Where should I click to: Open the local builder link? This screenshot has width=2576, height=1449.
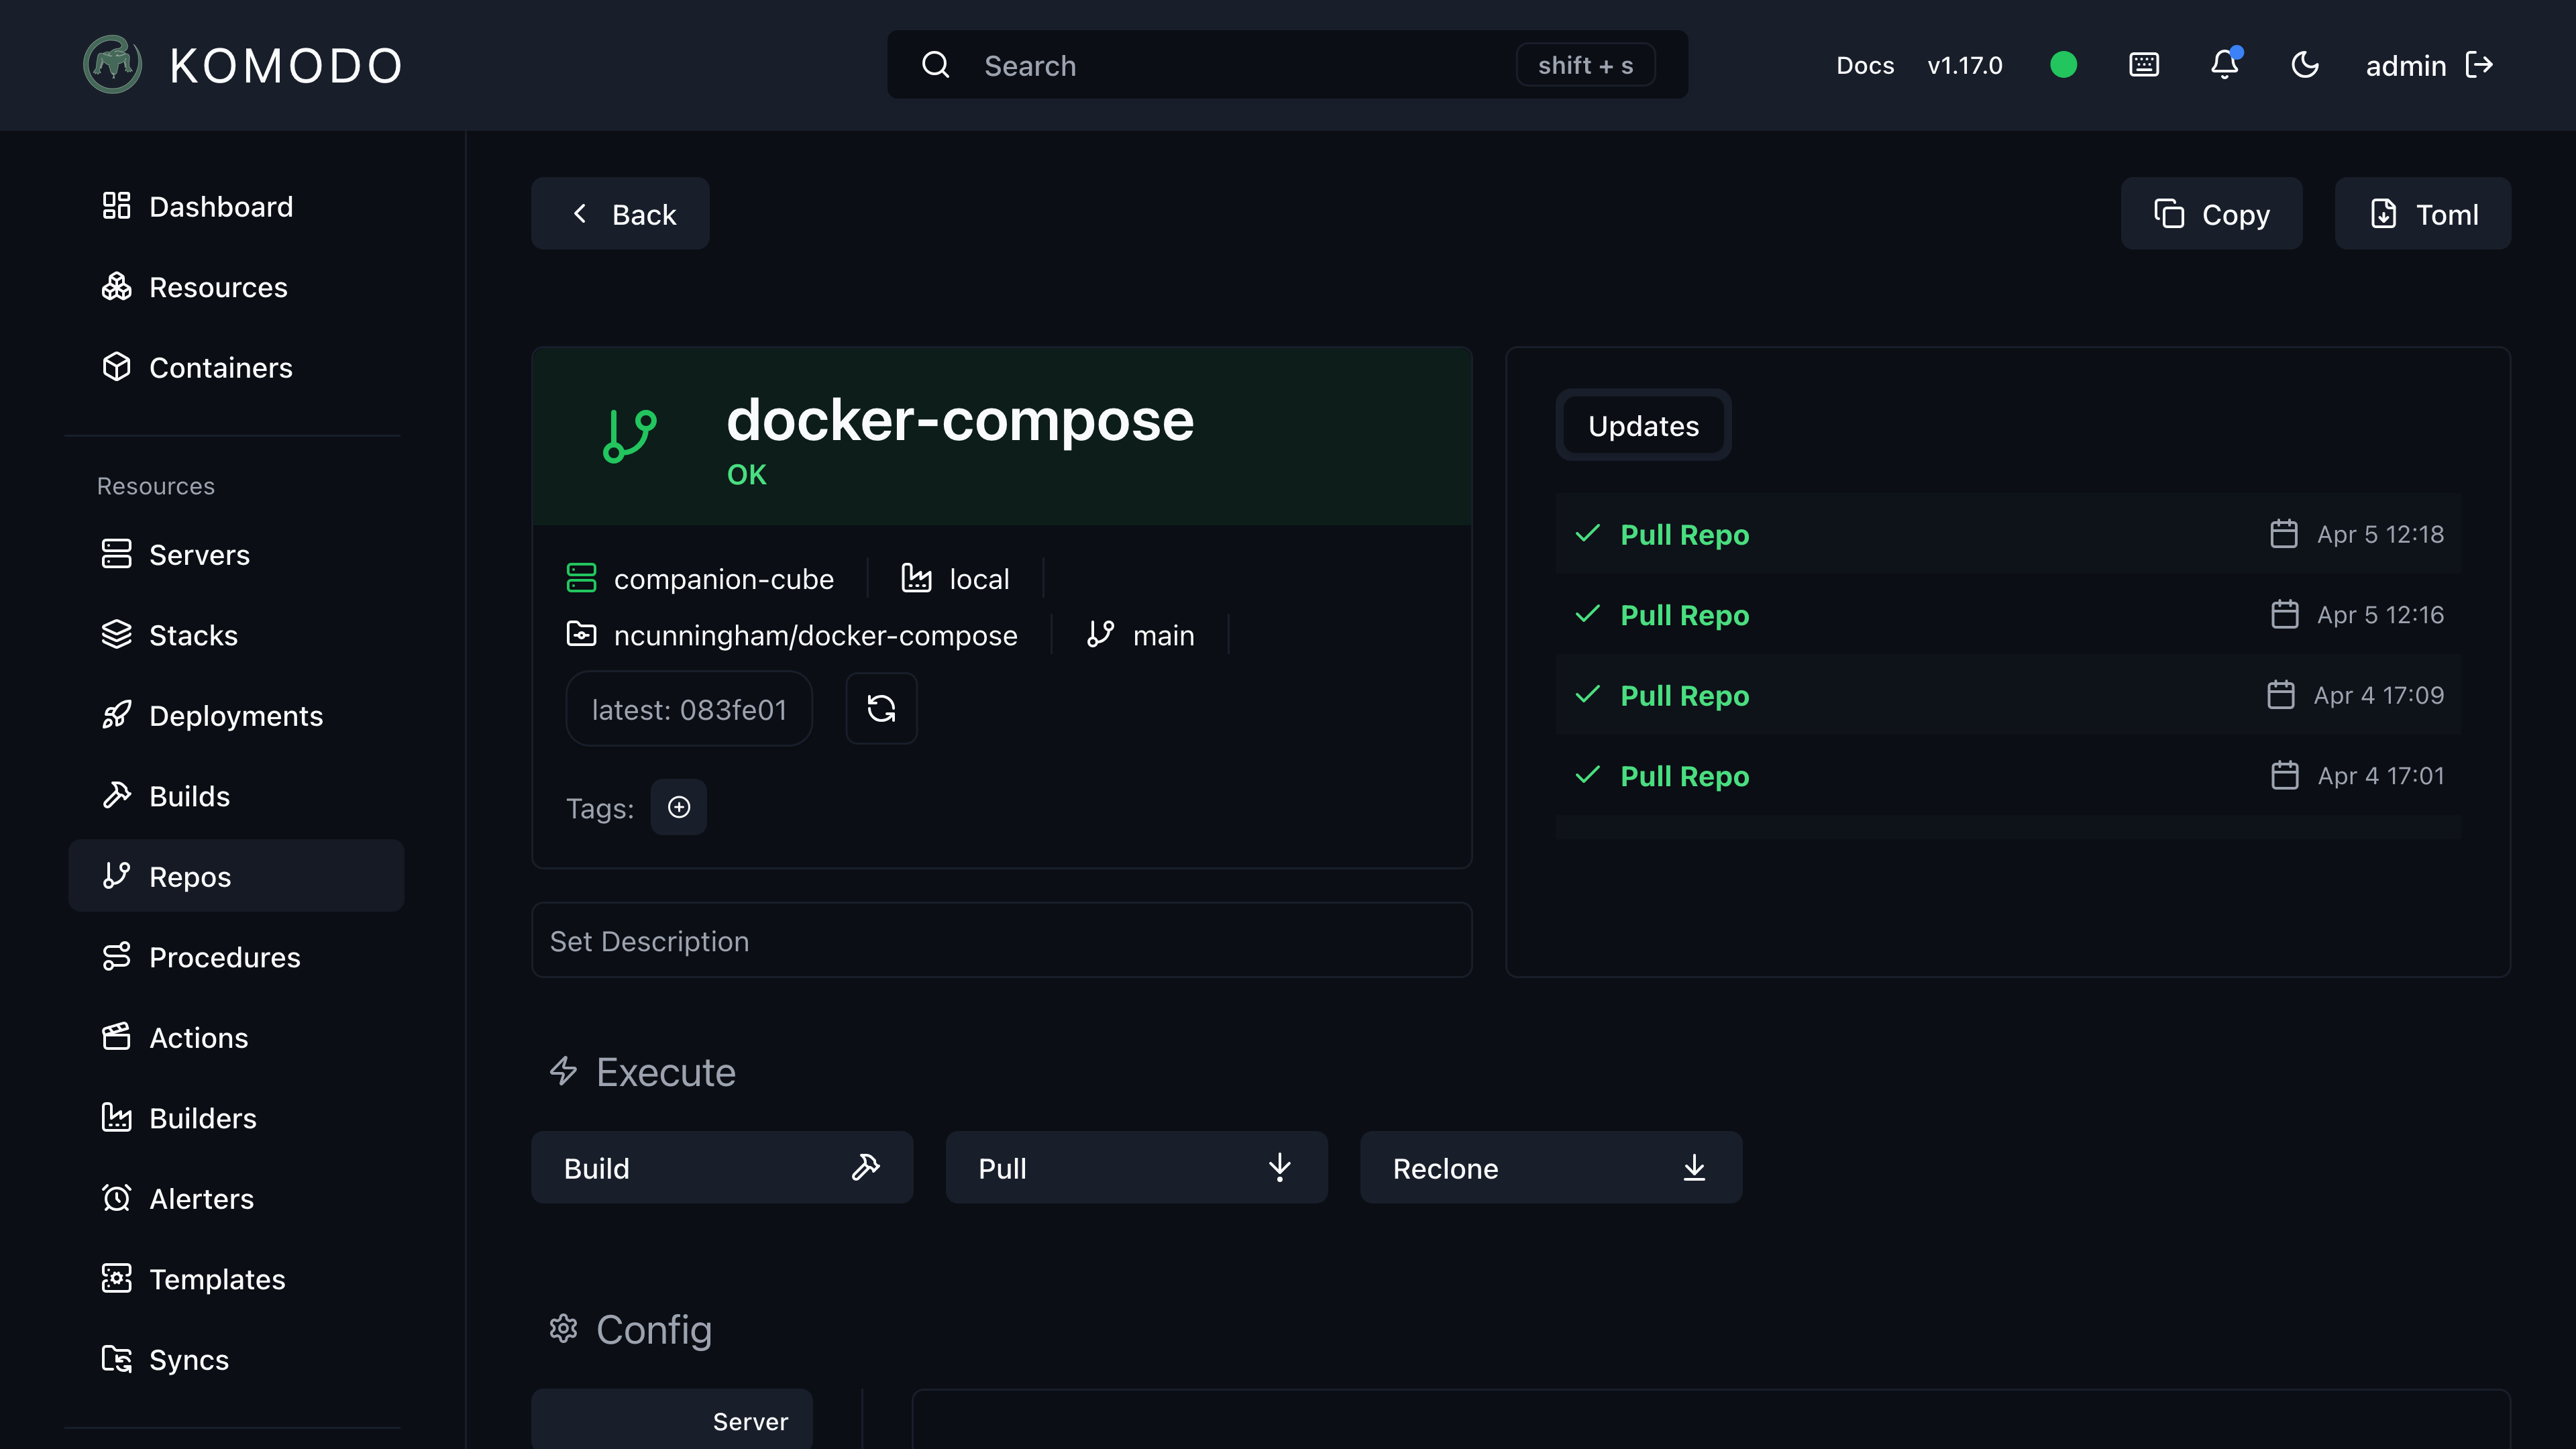pos(955,578)
